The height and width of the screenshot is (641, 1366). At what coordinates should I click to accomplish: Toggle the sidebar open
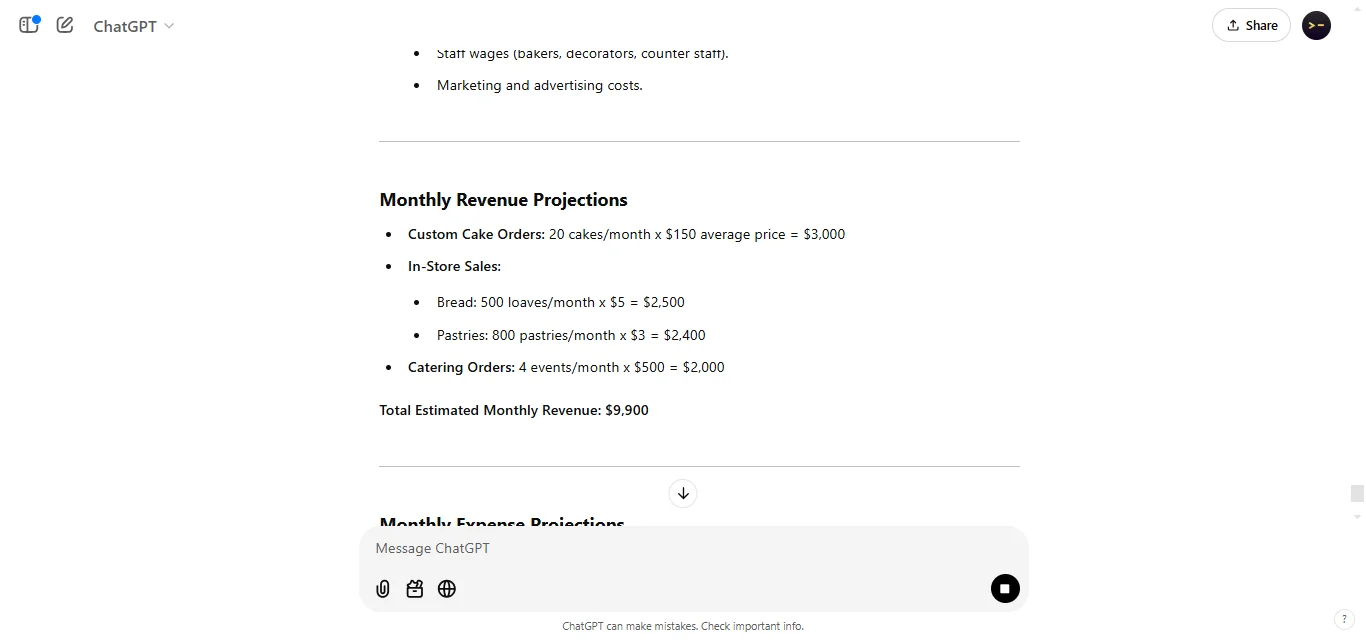click(28, 25)
